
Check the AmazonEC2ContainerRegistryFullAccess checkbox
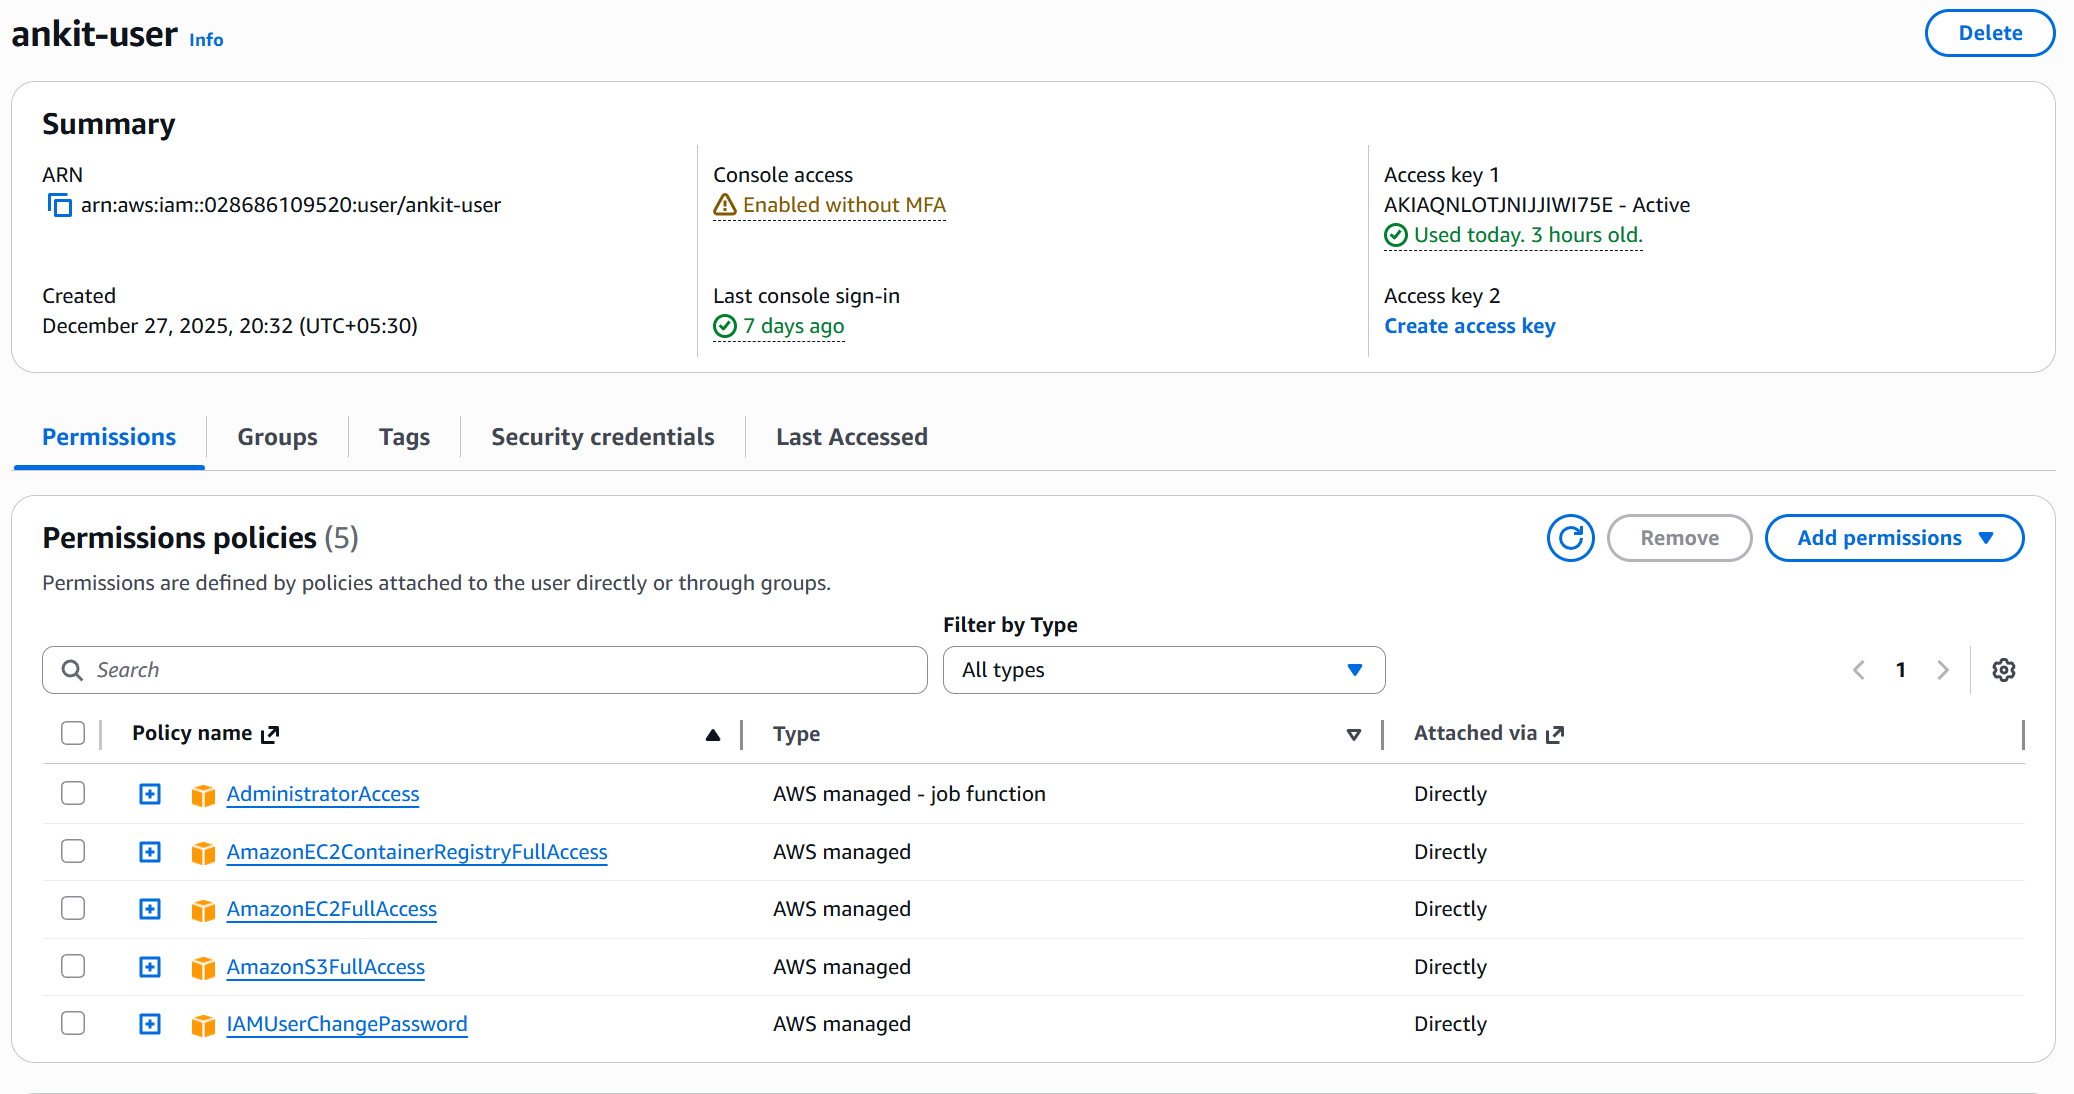tap(73, 851)
